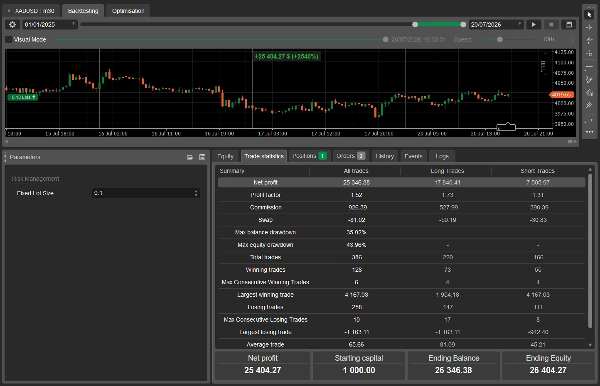The image size is (600, 386).
Task: Click the green lots position label on the chart
Action: (23, 97)
